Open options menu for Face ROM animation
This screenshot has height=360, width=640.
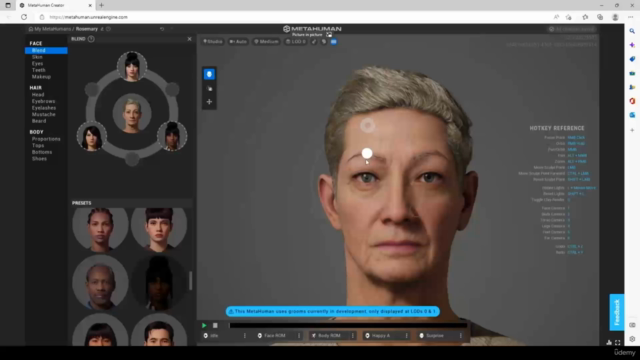tap(299, 336)
